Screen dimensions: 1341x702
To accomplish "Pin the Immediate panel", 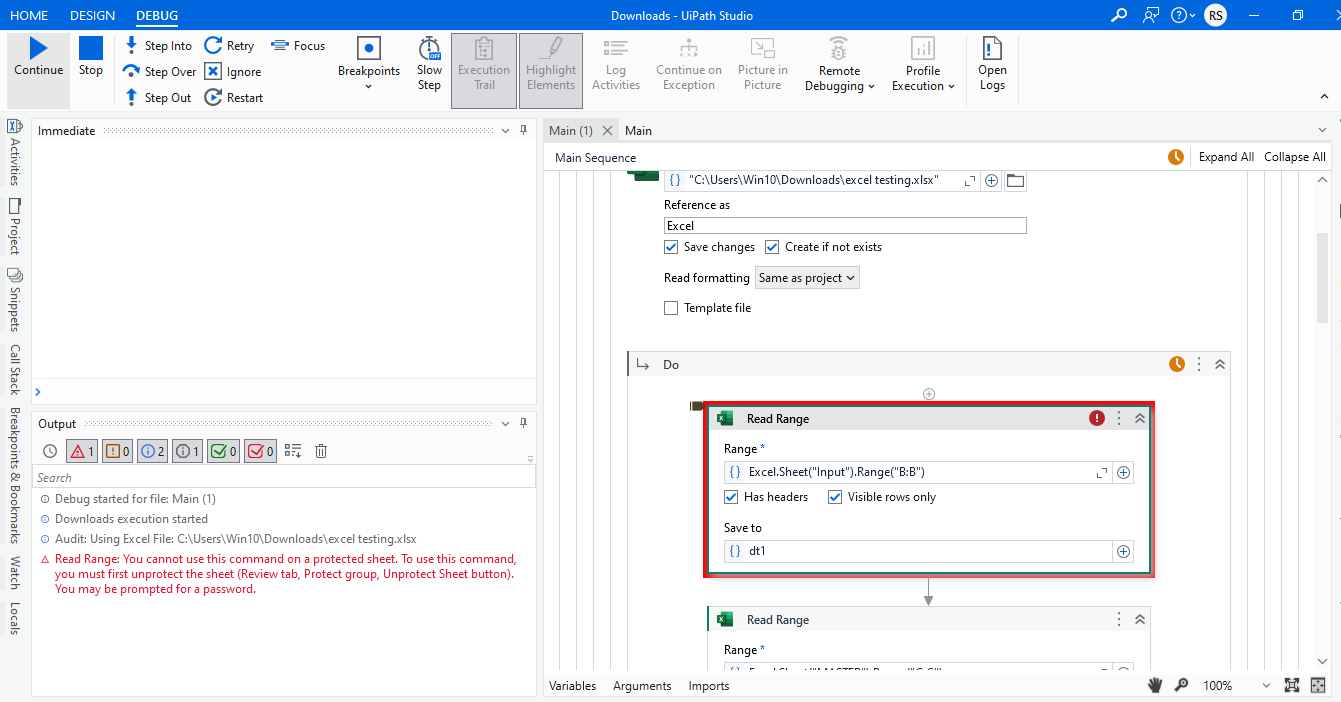I will 524,131.
